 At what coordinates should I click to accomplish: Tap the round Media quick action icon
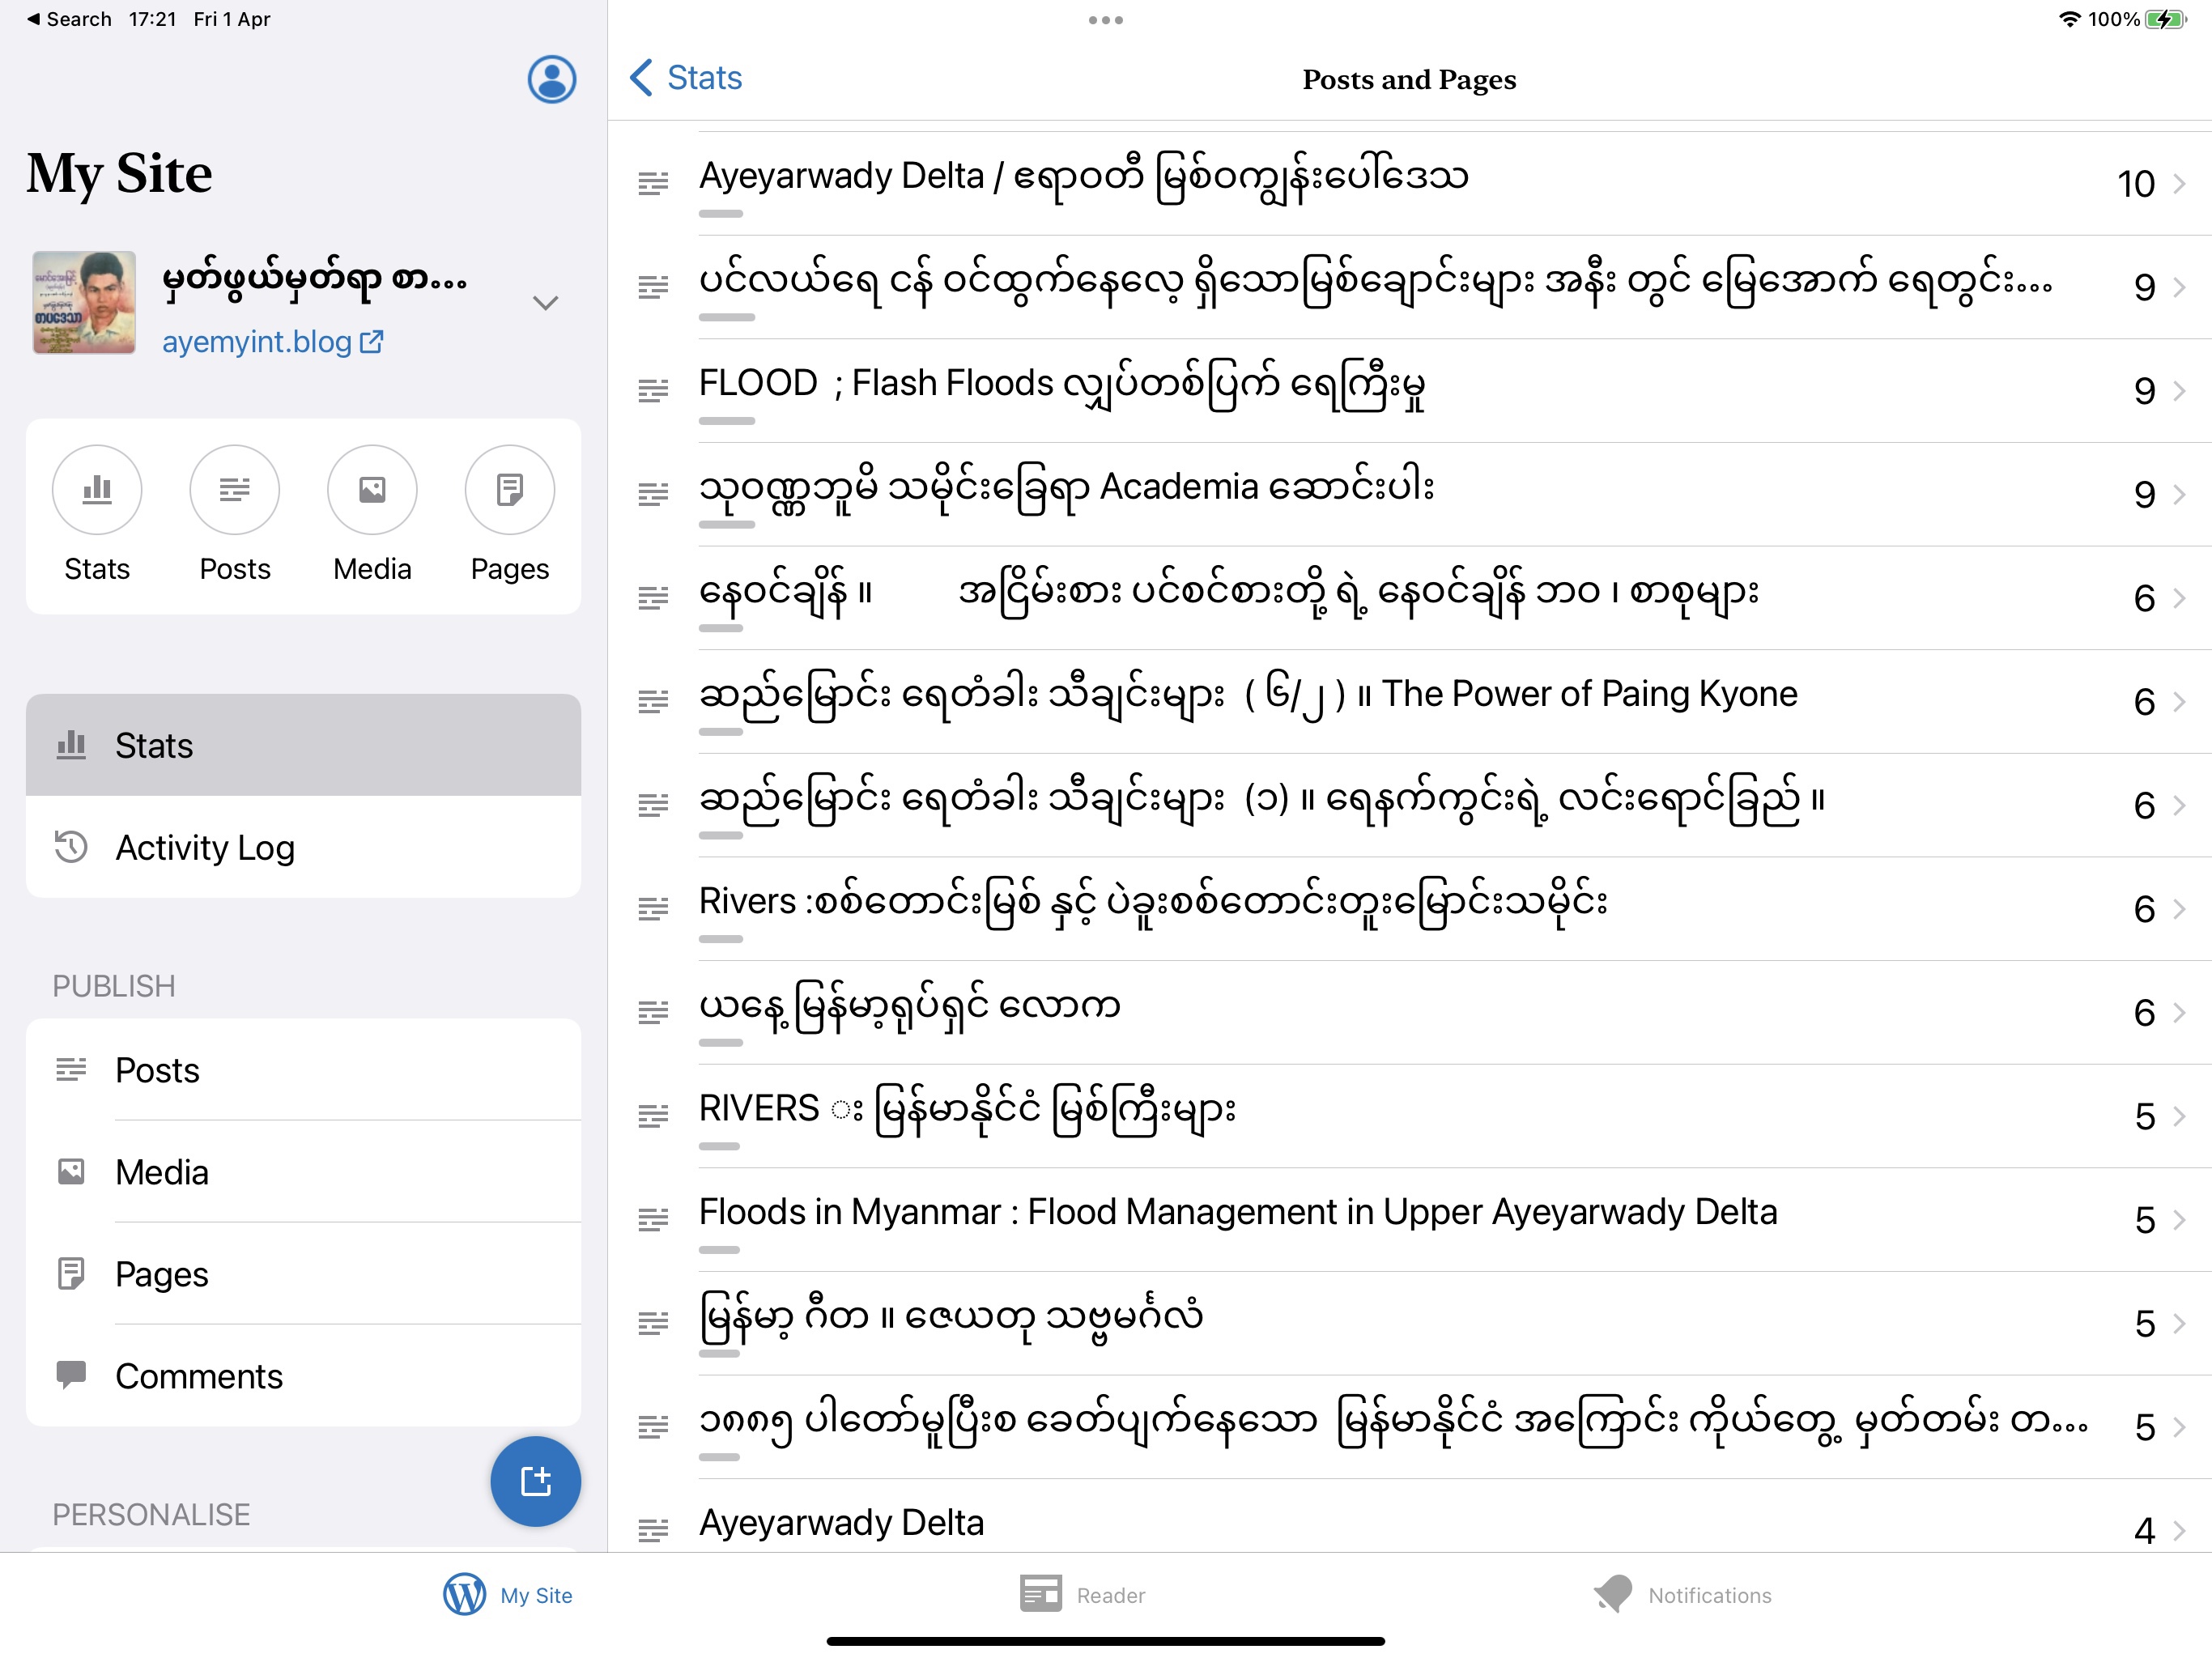pos(372,490)
